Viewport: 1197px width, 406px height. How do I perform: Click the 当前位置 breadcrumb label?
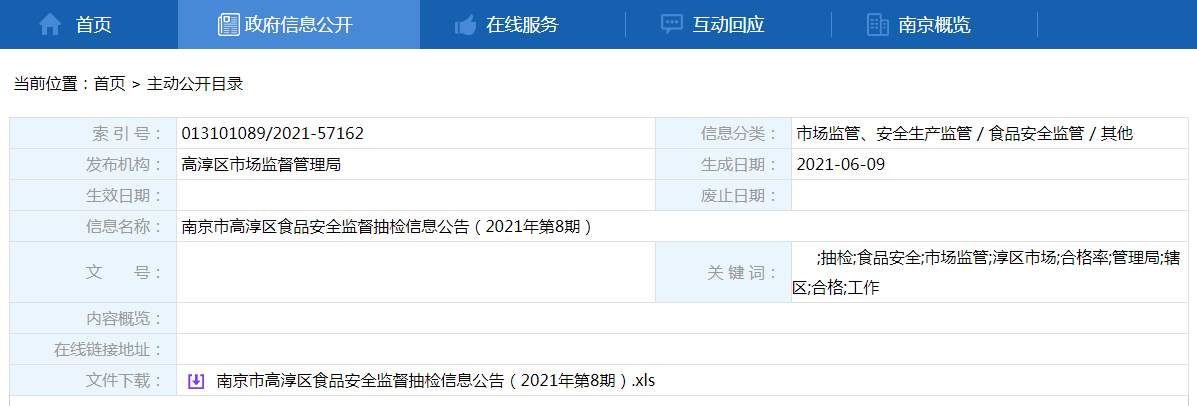pos(50,85)
